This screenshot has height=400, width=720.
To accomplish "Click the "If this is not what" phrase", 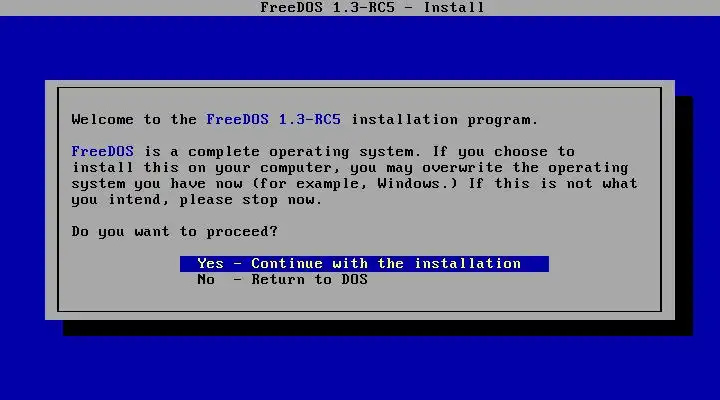I will 553,184.
